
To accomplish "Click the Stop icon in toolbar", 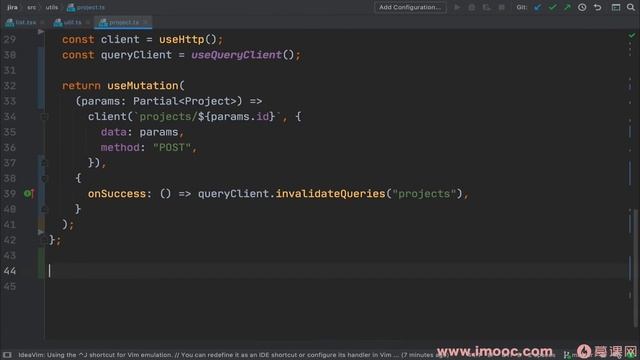I will click(x=502, y=7).
